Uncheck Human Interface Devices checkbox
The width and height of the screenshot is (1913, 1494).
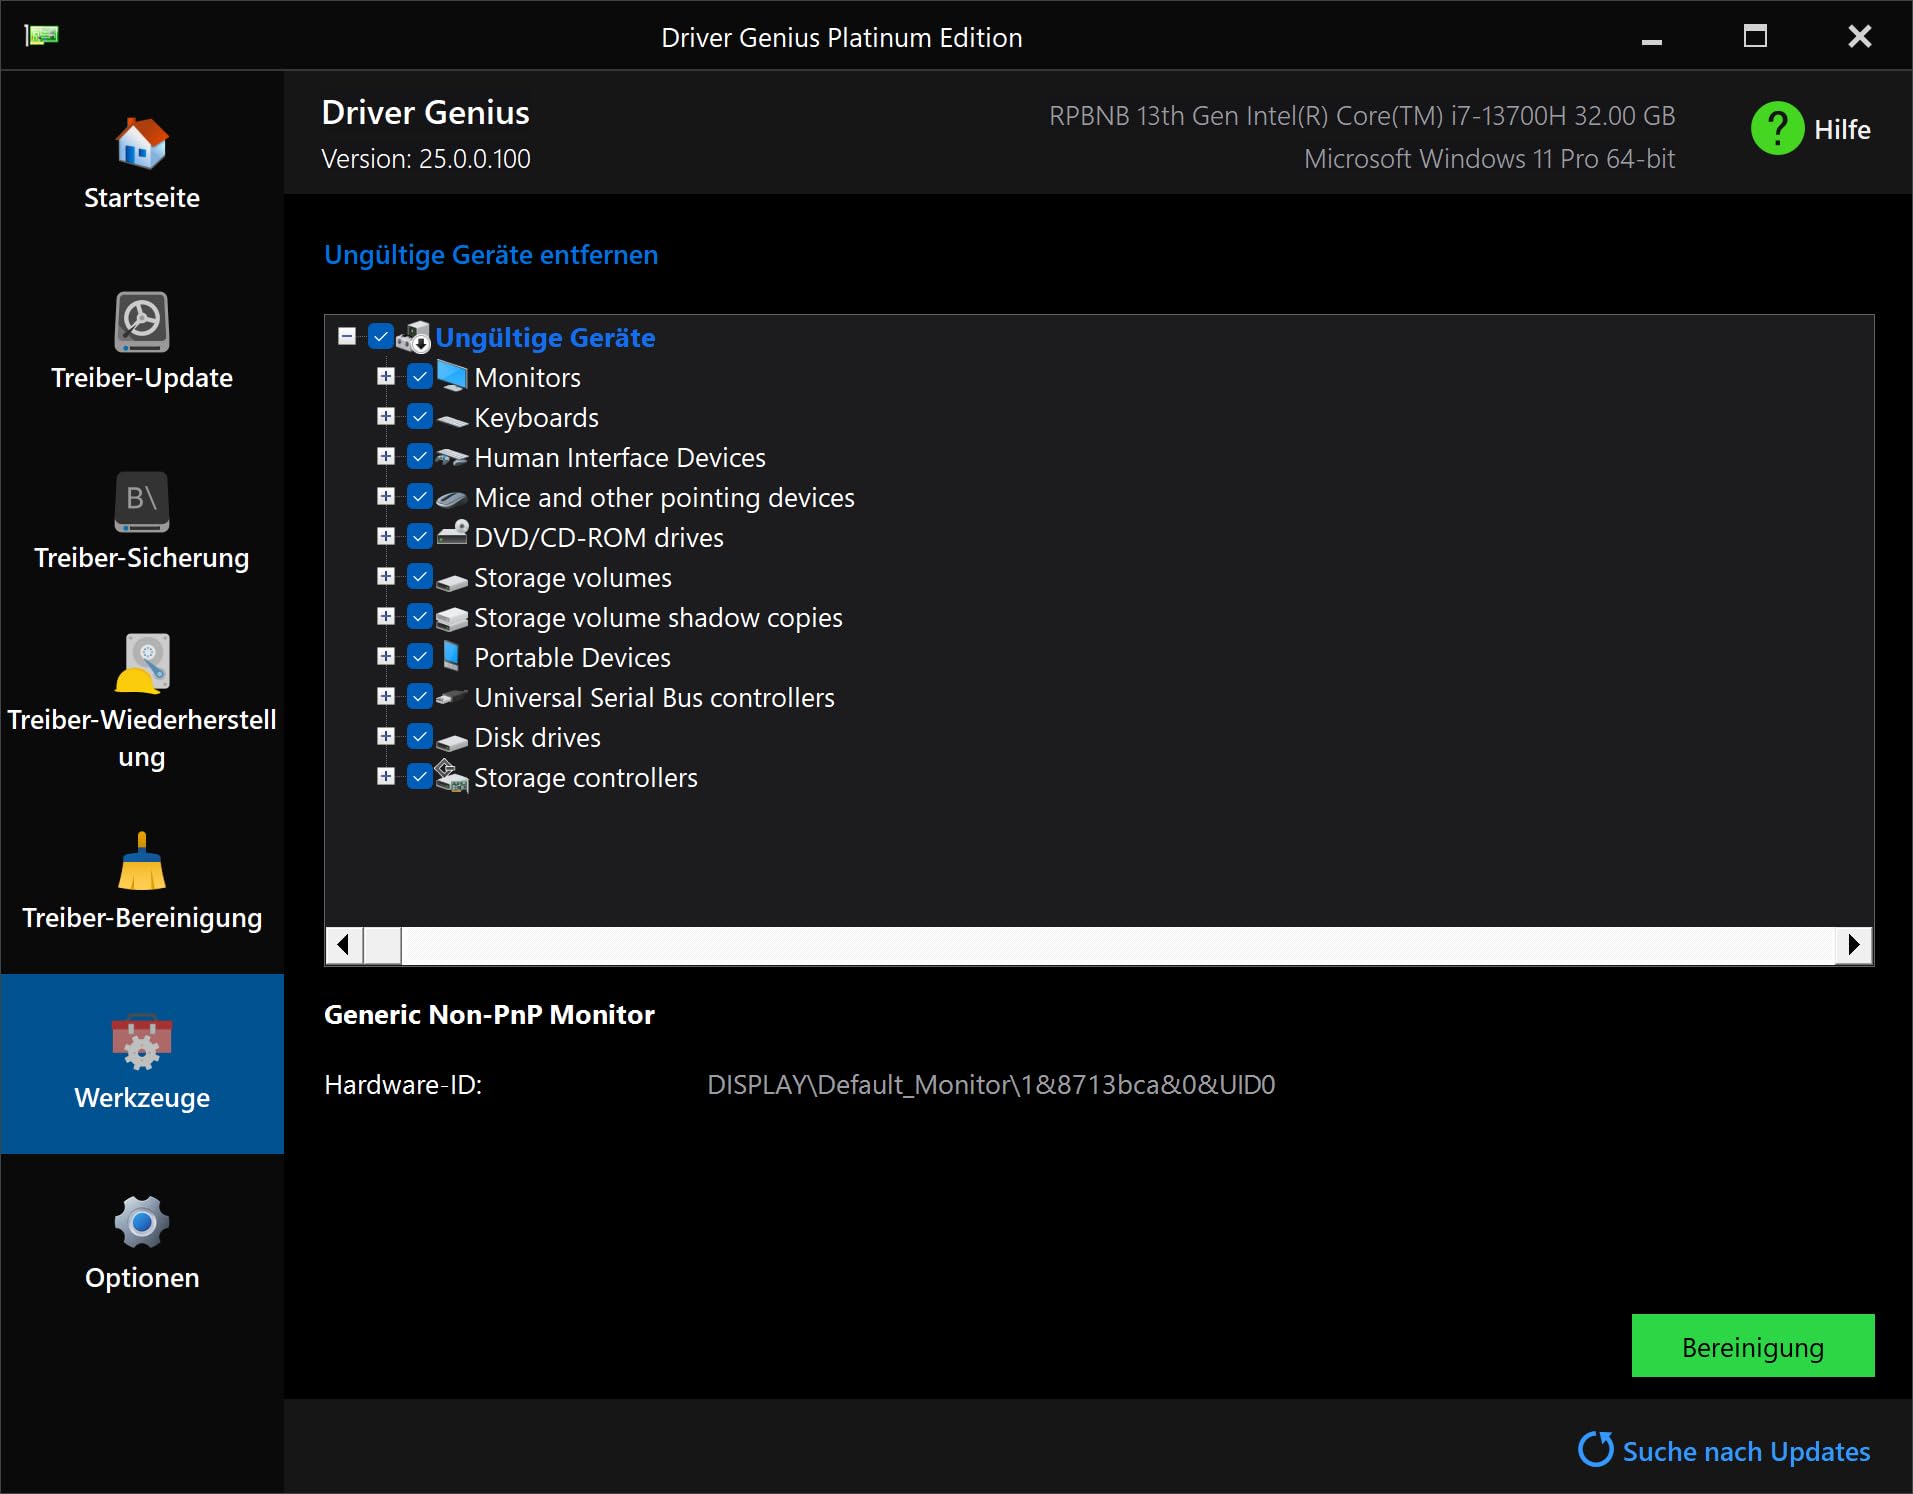420,456
